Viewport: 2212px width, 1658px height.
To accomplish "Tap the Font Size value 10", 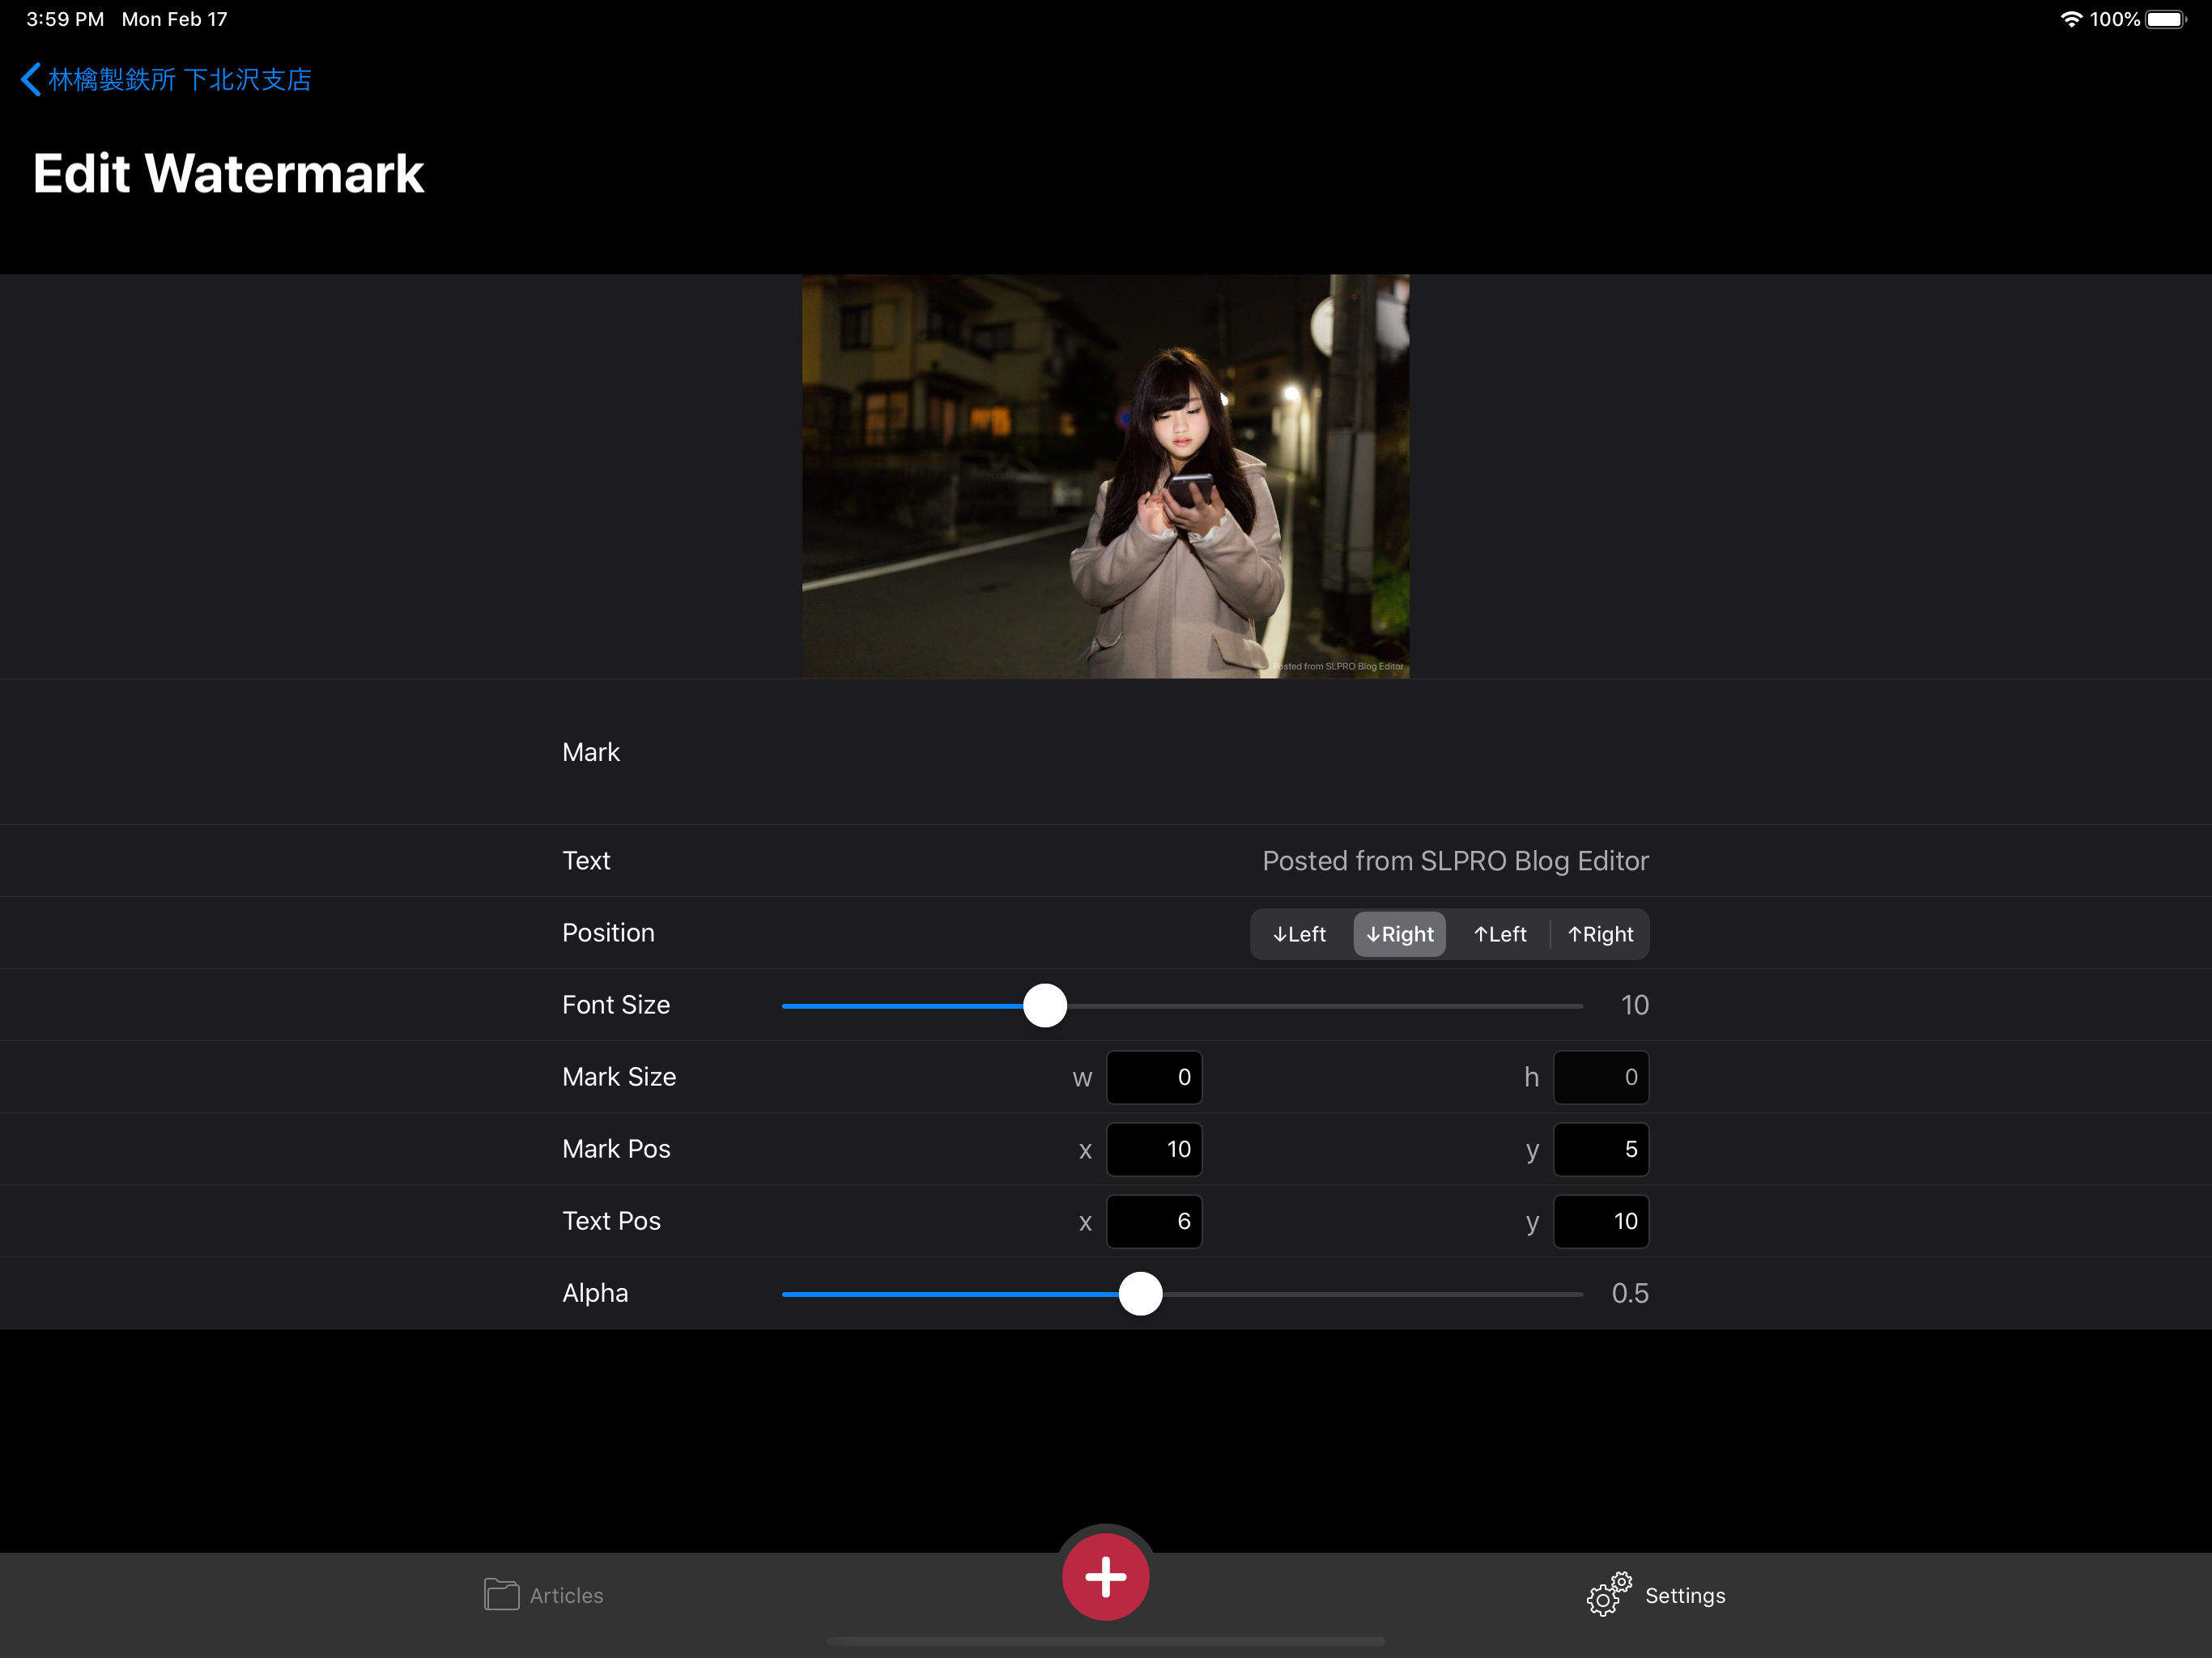I will click(1634, 1005).
